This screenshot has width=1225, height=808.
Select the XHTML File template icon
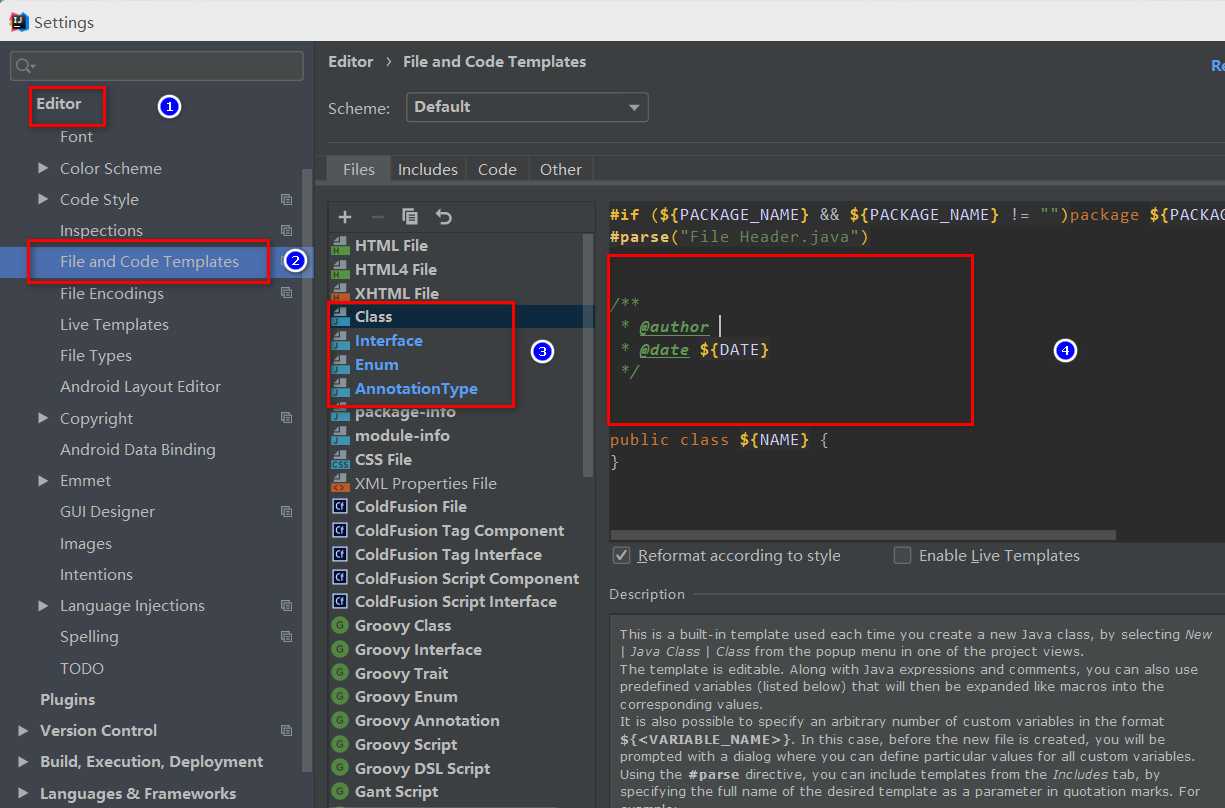pyautogui.click(x=339, y=293)
